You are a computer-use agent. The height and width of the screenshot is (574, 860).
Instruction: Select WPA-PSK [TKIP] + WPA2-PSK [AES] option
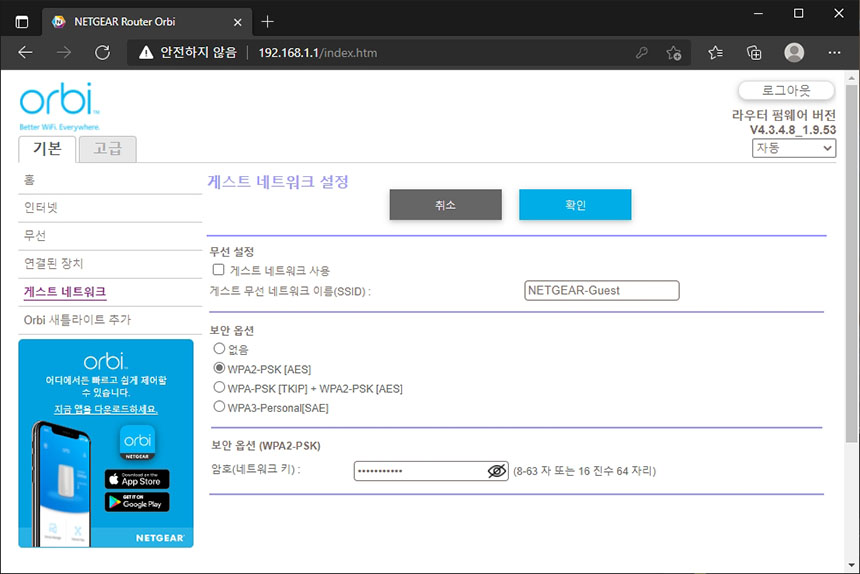[x=219, y=388]
